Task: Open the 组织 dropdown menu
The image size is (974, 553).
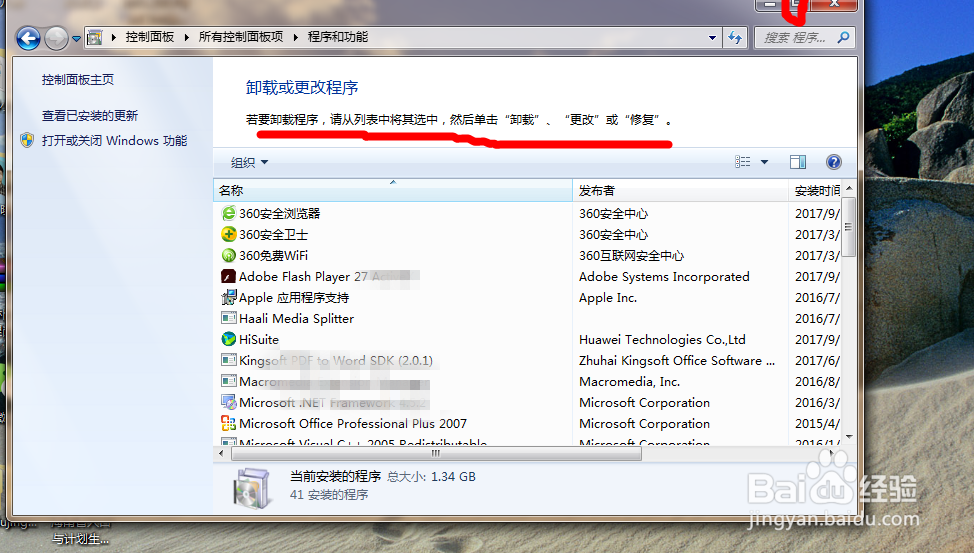Action: tap(249, 162)
